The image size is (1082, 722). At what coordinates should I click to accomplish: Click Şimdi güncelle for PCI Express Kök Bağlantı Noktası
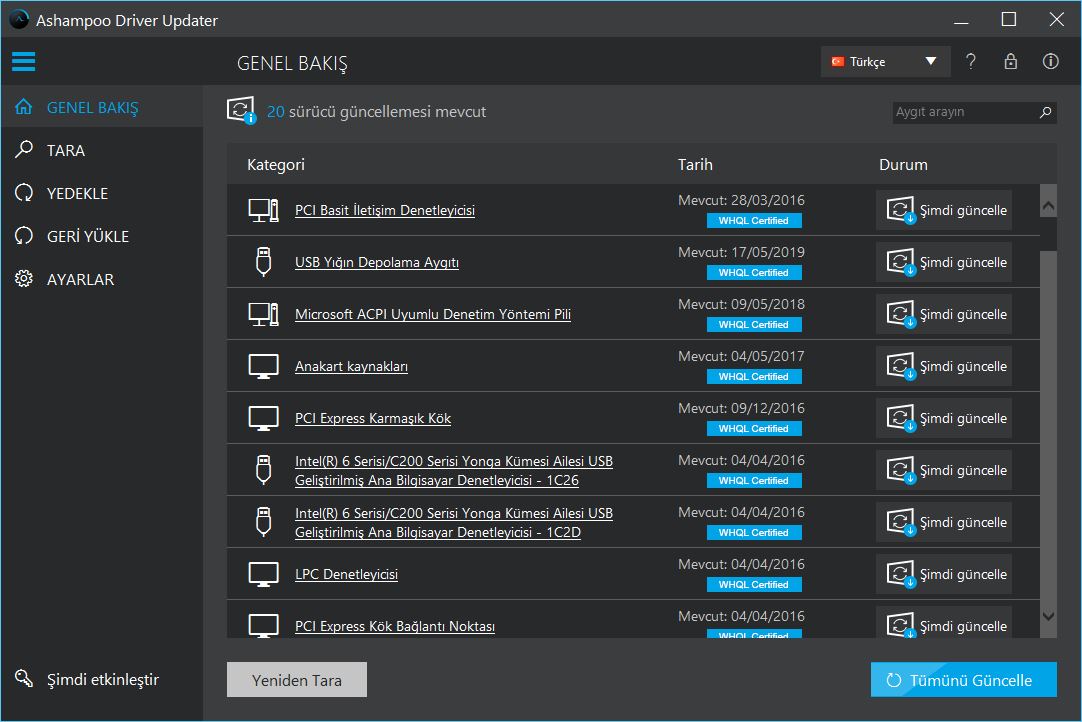pyautogui.click(x=944, y=624)
